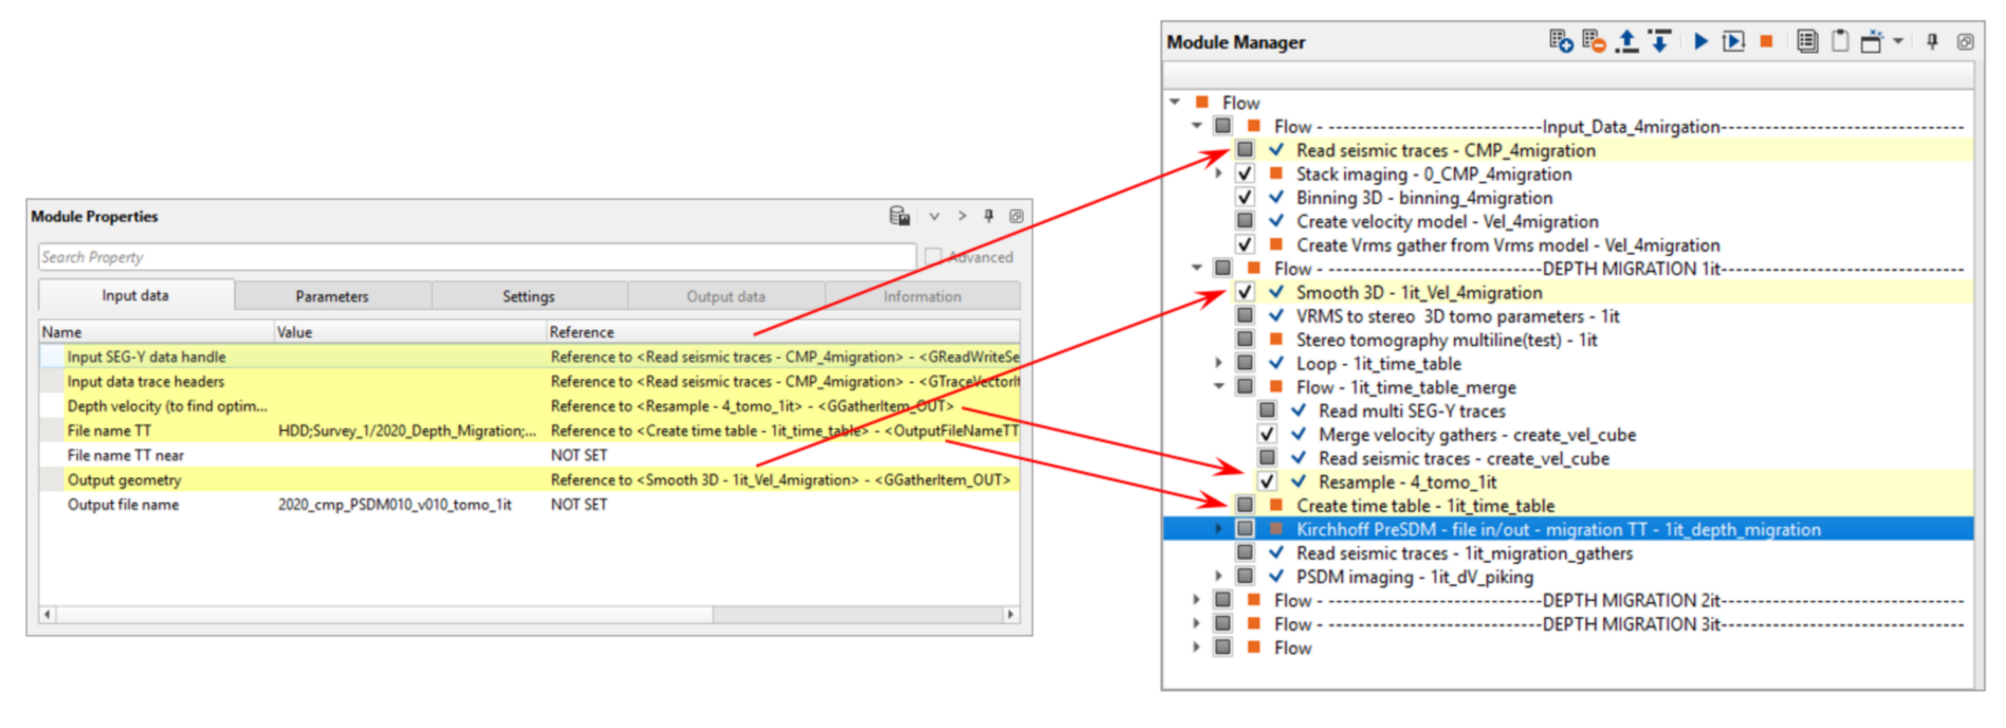Click the remove module icon with minus

[1594, 41]
